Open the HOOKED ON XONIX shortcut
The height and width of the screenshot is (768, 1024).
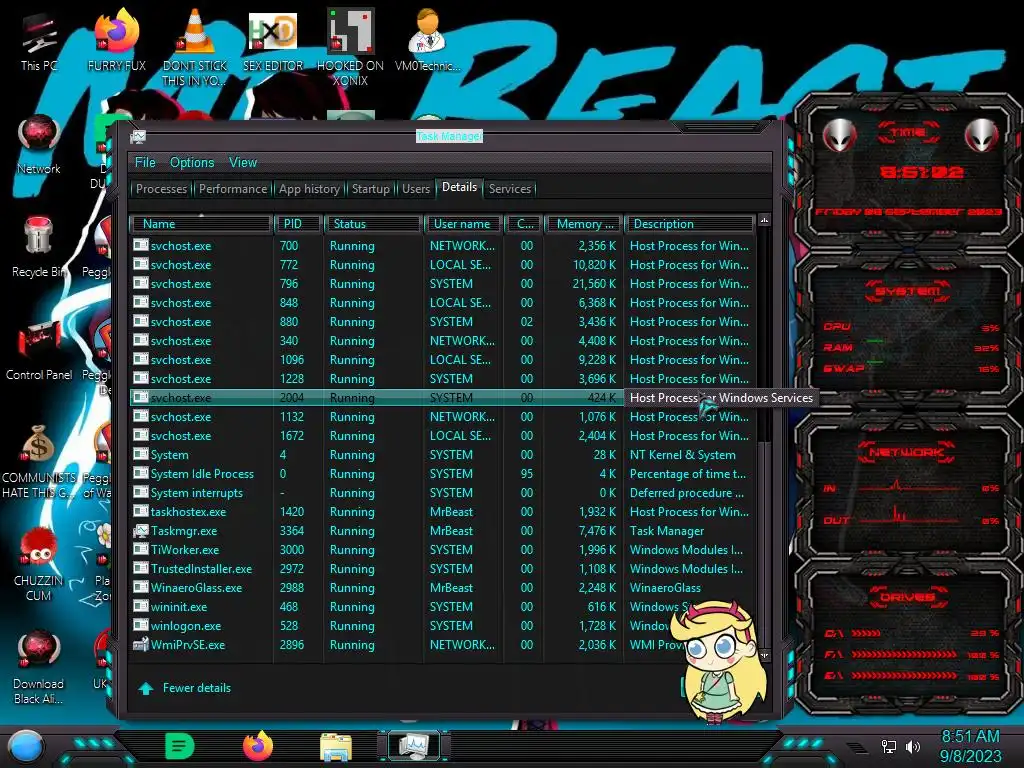(x=350, y=47)
